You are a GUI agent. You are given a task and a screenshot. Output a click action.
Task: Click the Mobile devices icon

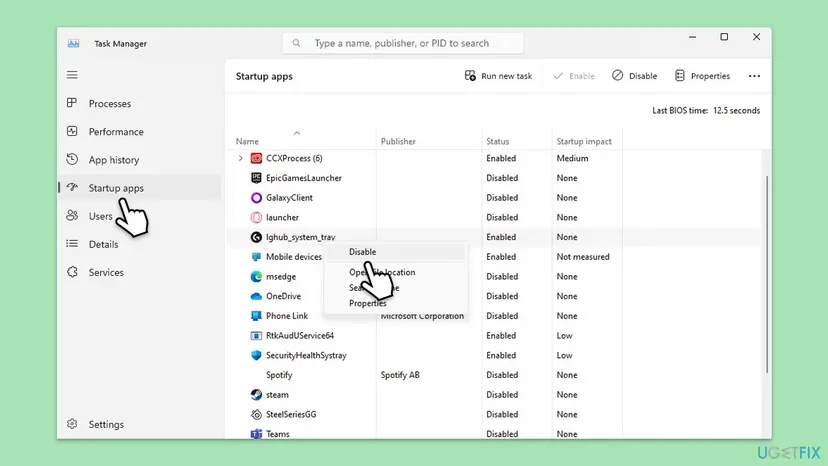click(256, 257)
